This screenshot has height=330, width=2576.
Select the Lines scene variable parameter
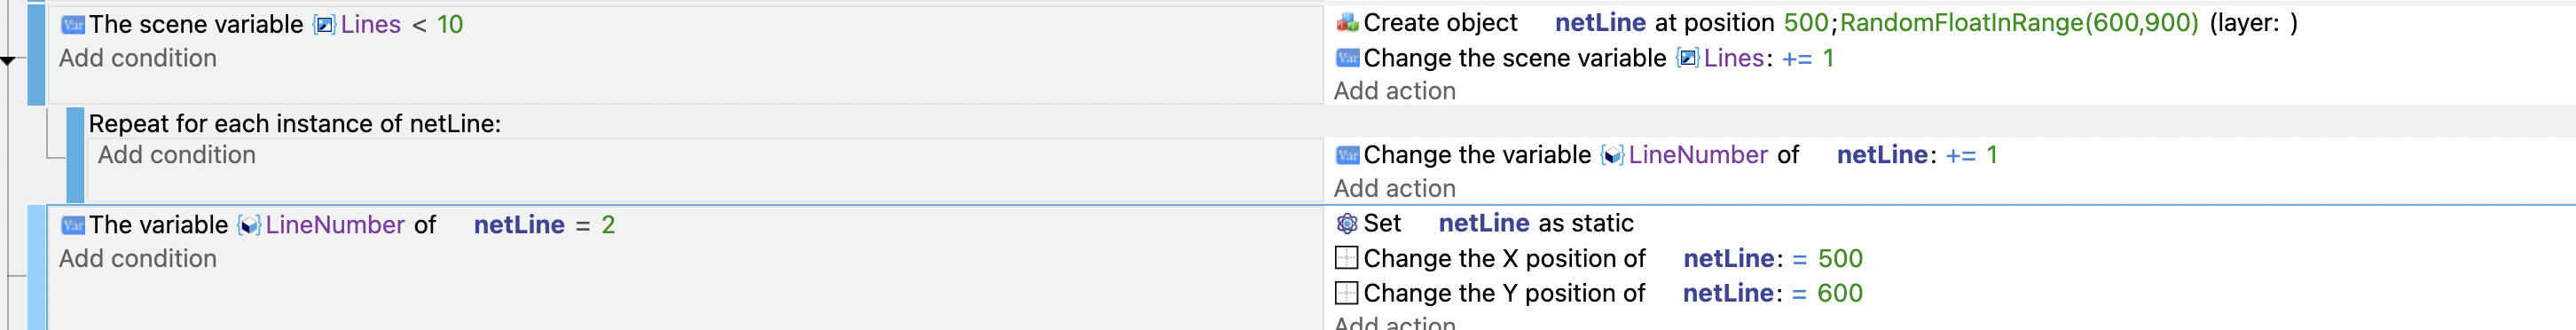click(x=357, y=24)
